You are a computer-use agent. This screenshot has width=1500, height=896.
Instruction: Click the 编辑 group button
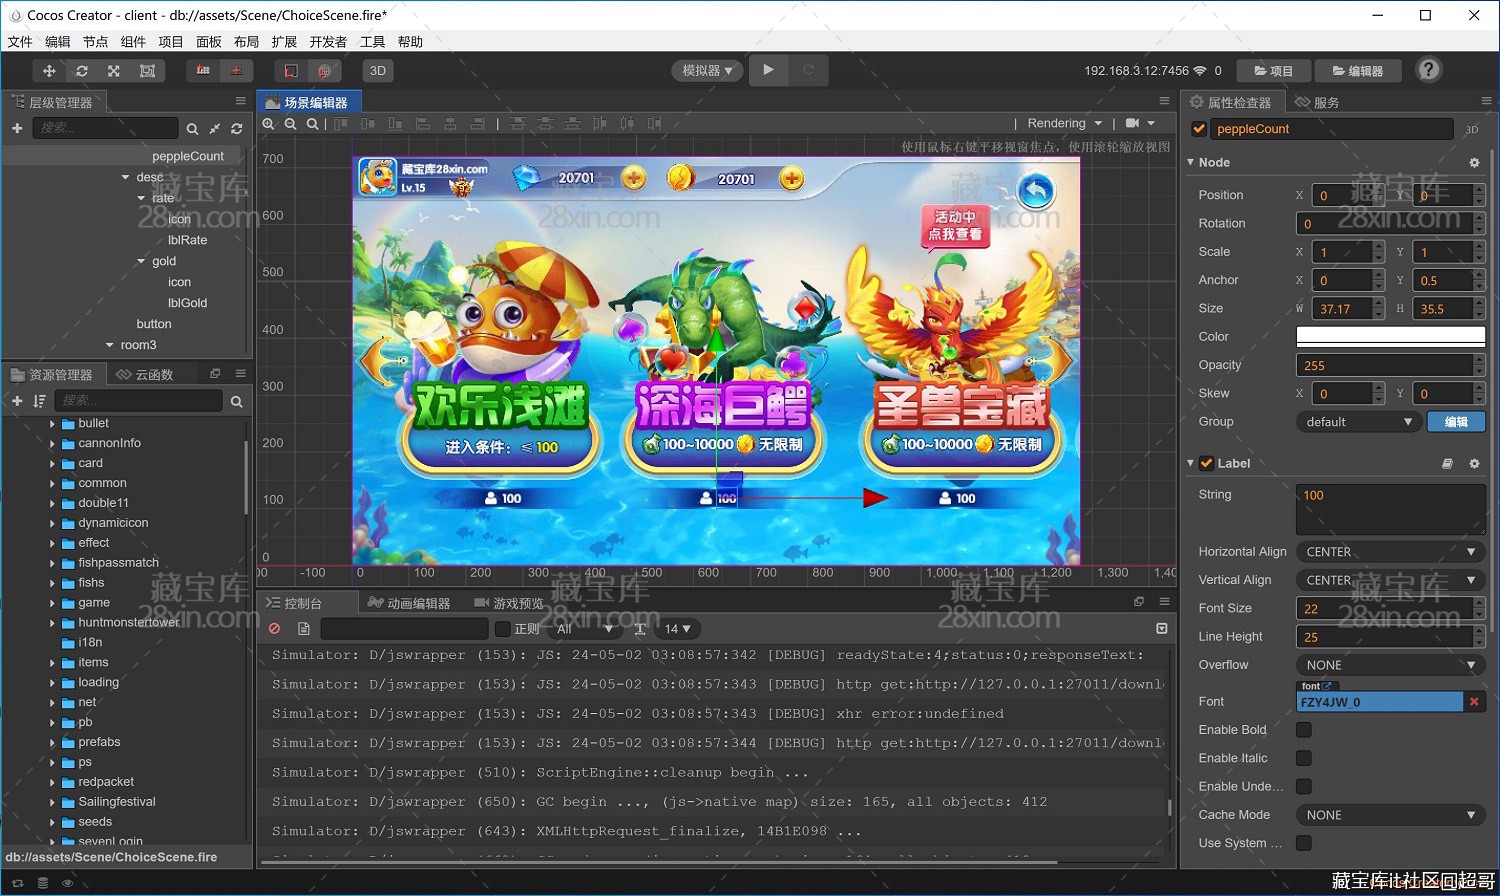1456,422
